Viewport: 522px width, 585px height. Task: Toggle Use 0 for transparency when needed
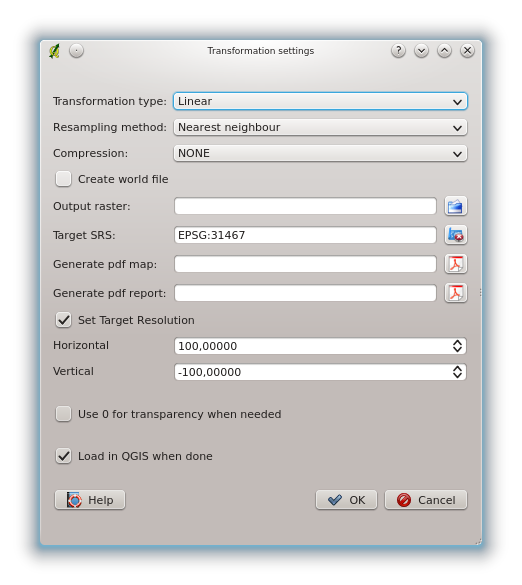point(63,414)
